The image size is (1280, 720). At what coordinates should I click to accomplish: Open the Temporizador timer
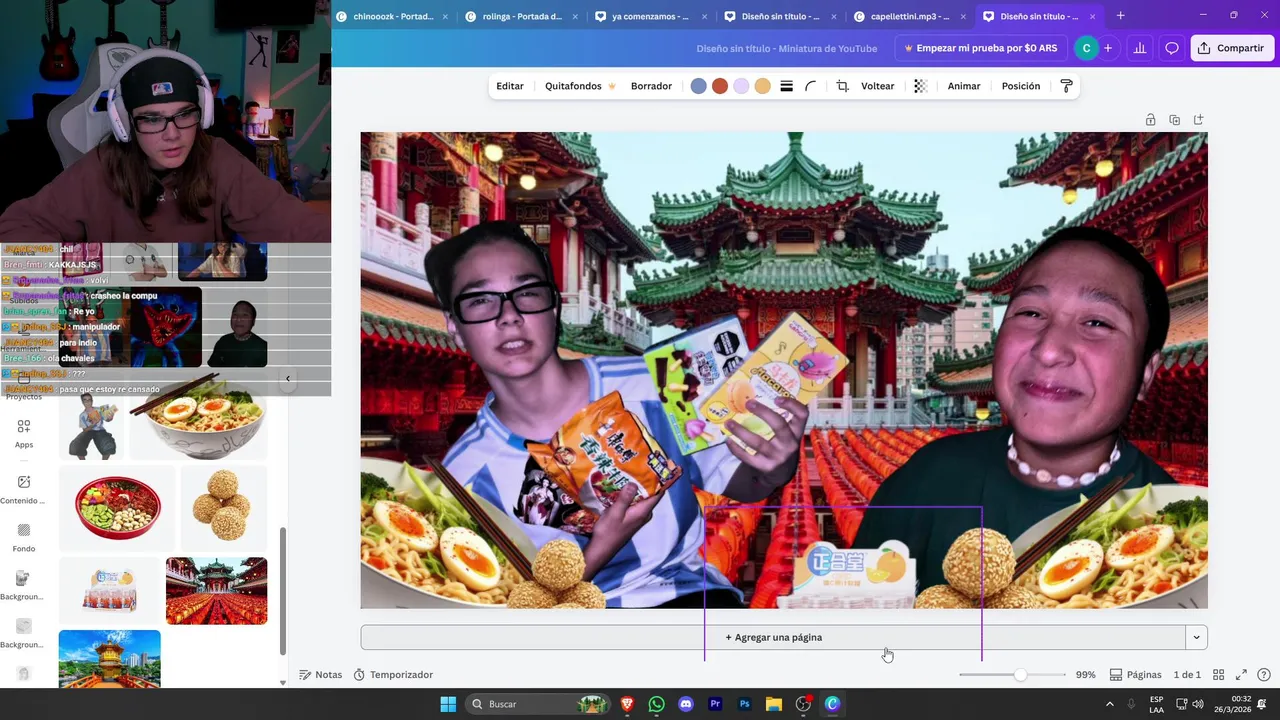pyautogui.click(x=393, y=675)
